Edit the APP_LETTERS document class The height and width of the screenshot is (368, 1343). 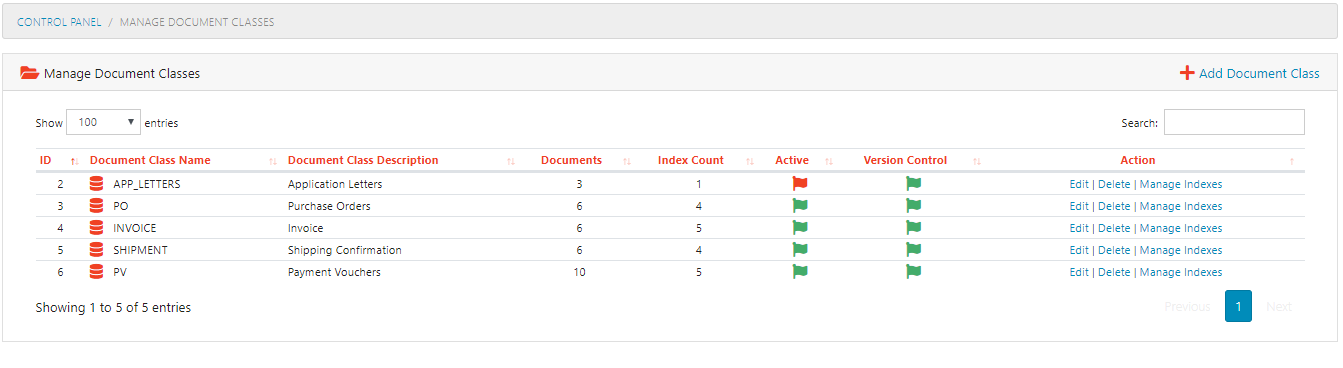coord(1079,184)
